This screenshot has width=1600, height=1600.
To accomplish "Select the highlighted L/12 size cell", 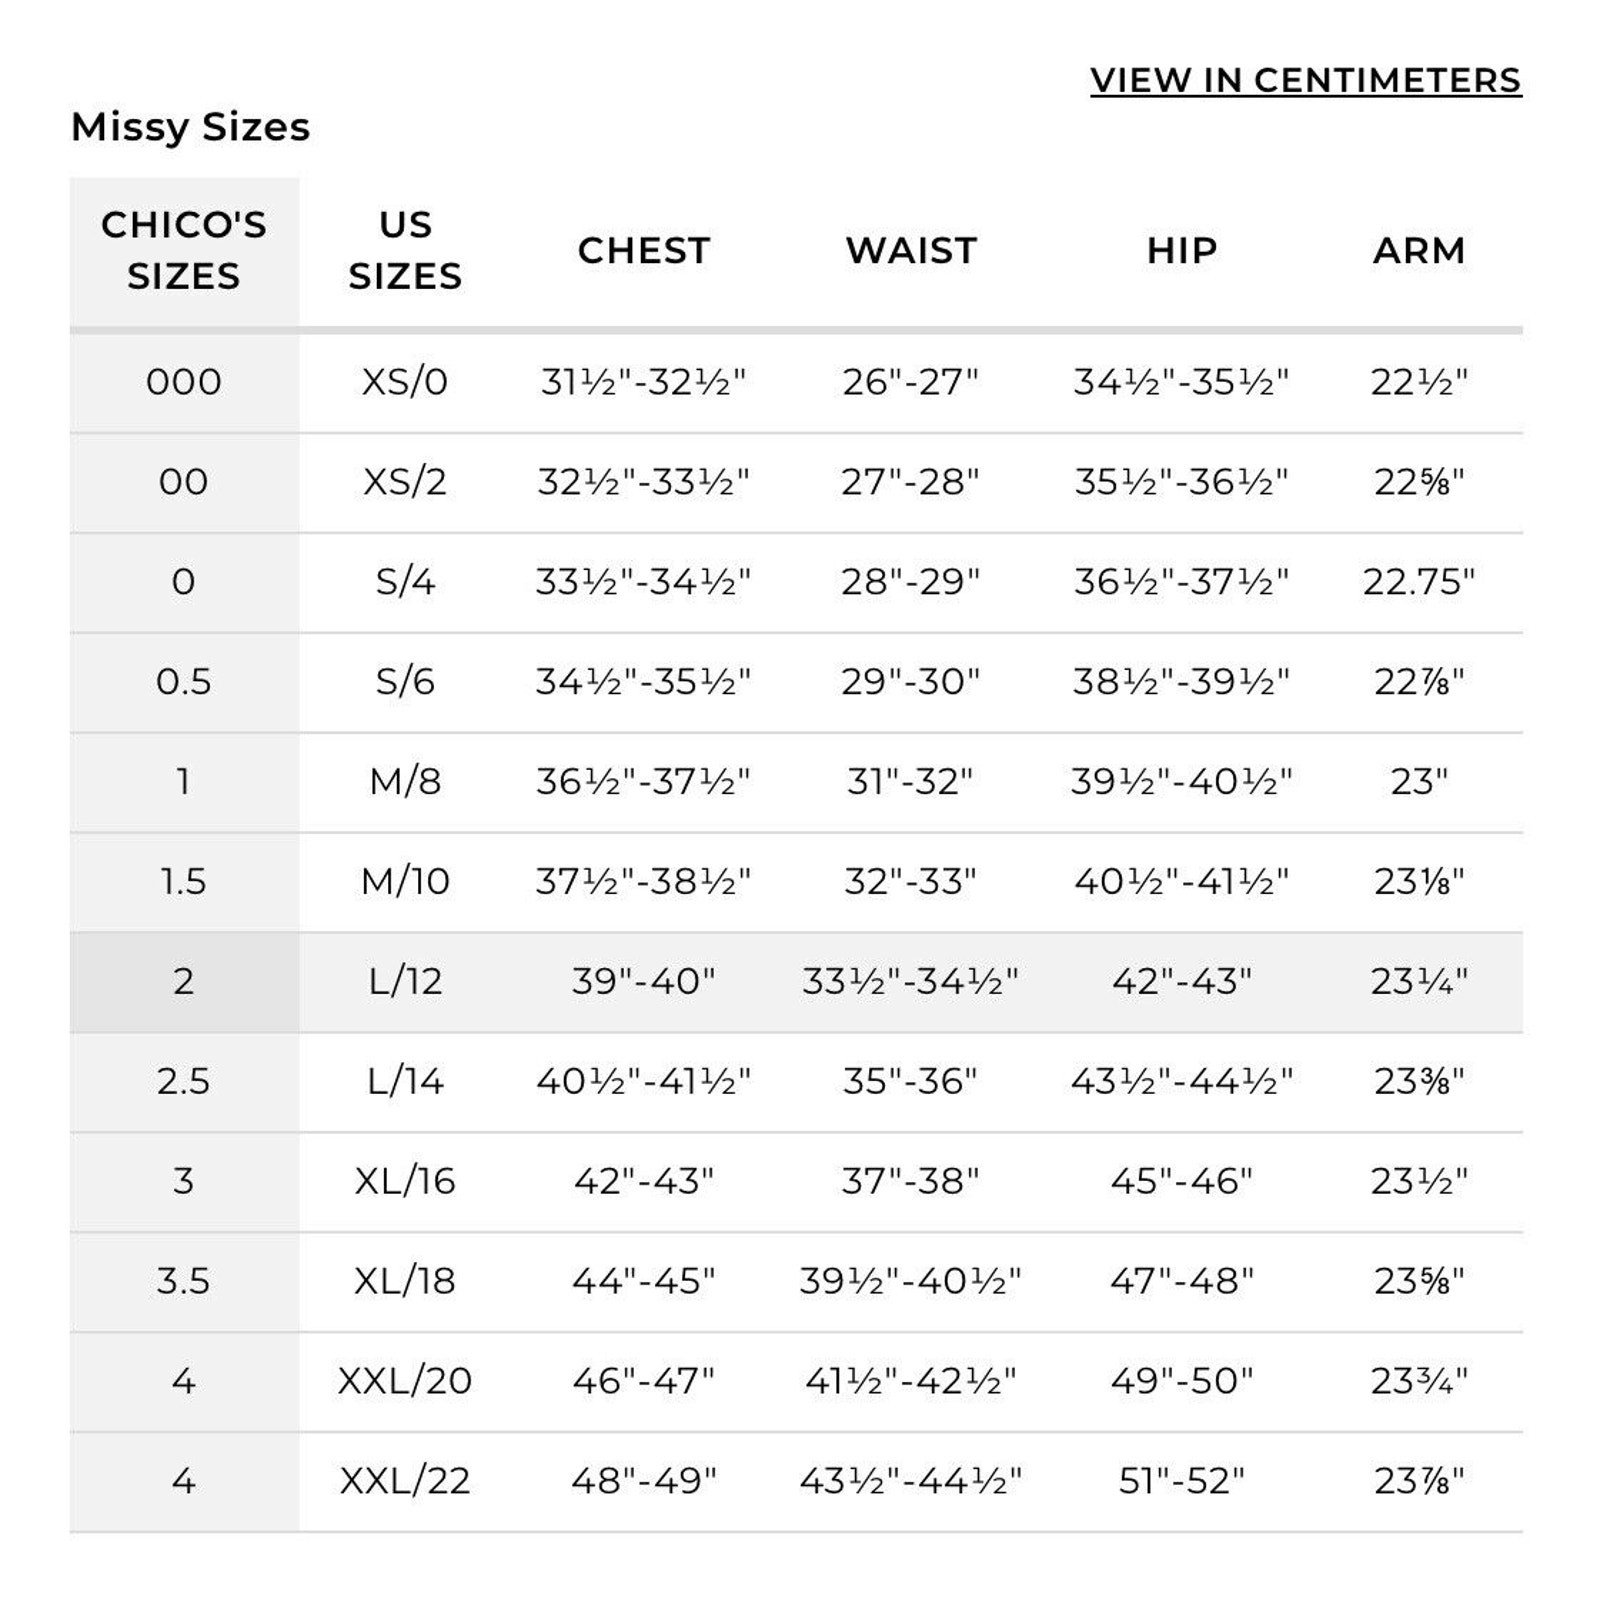I will click(x=405, y=981).
